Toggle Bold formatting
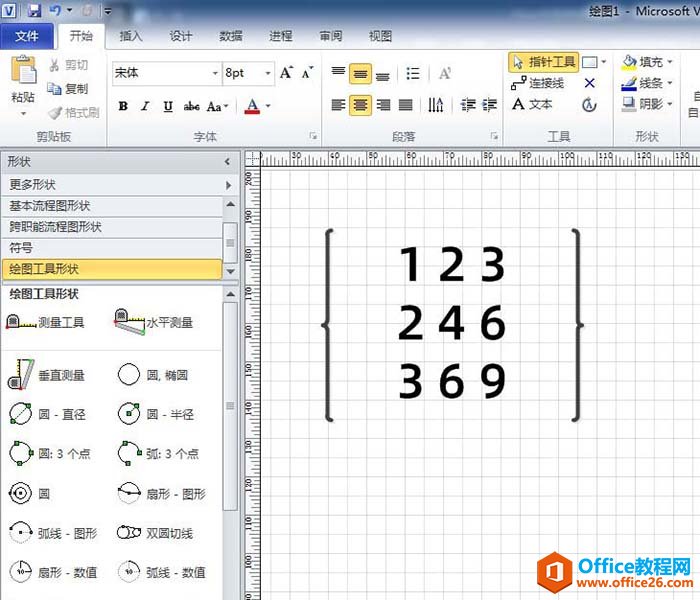This screenshot has width=700, height=600. 123,106
